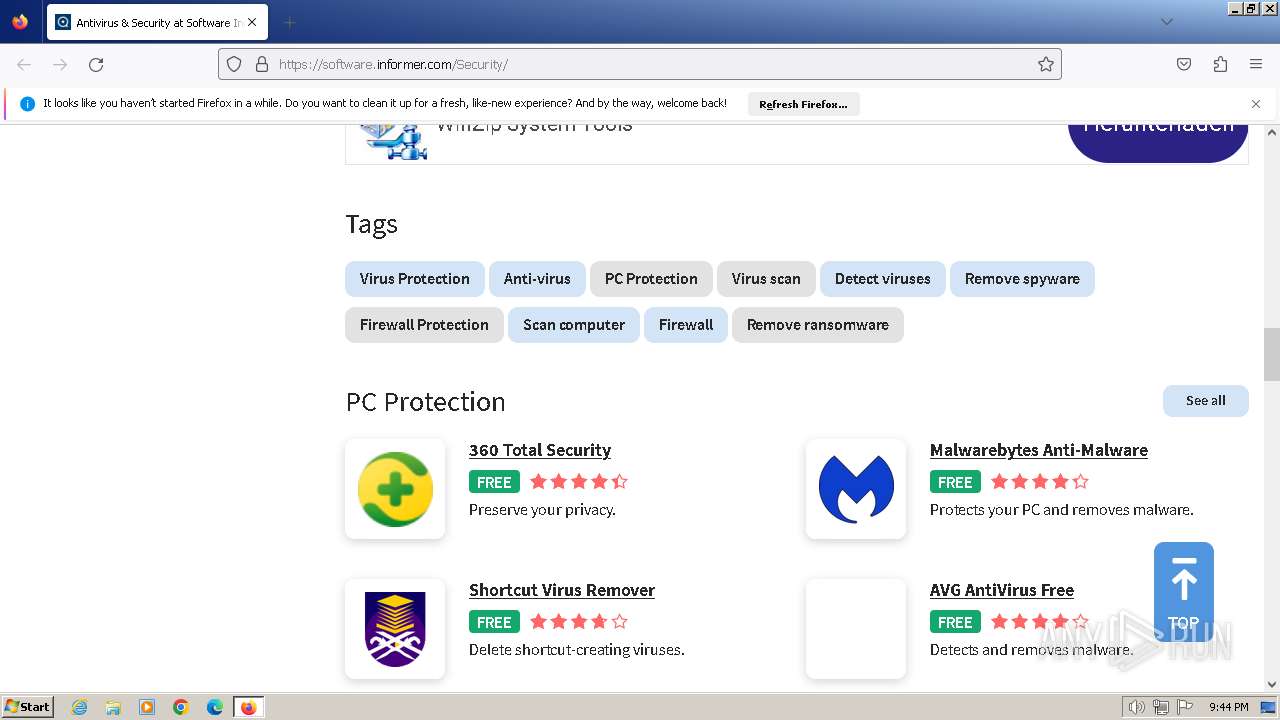
Task: Click the Firefox logo in title bar
Action: pyautogui.click(x=20, y=22)
